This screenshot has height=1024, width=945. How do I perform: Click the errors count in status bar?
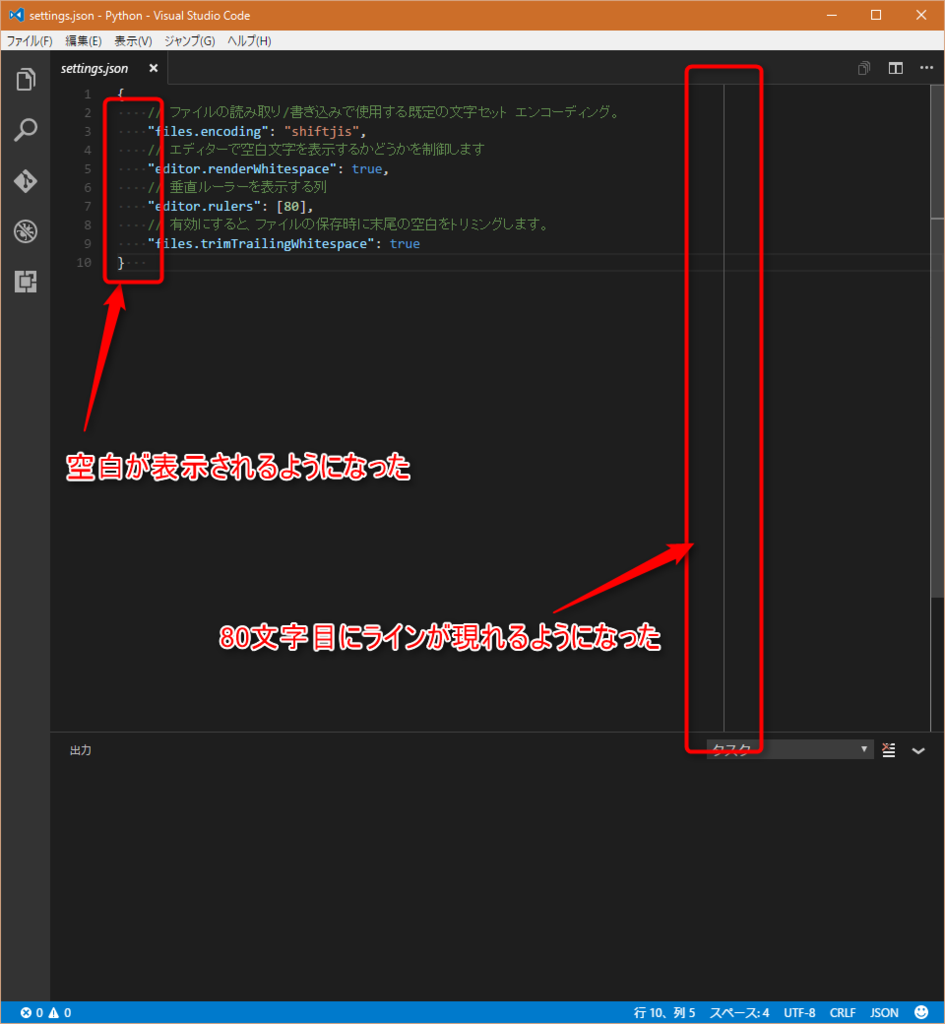click(31, 1013)
